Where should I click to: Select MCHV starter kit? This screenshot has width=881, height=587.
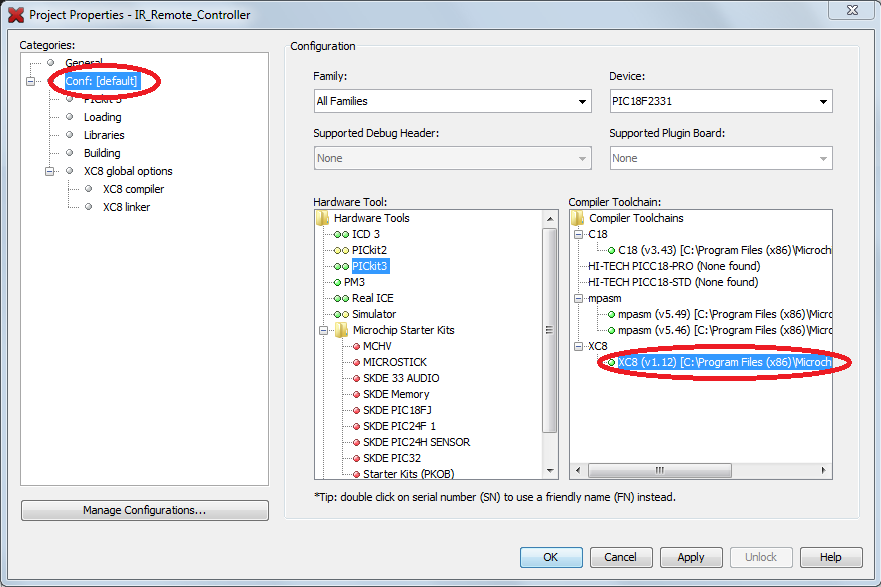tap(377, 346)
